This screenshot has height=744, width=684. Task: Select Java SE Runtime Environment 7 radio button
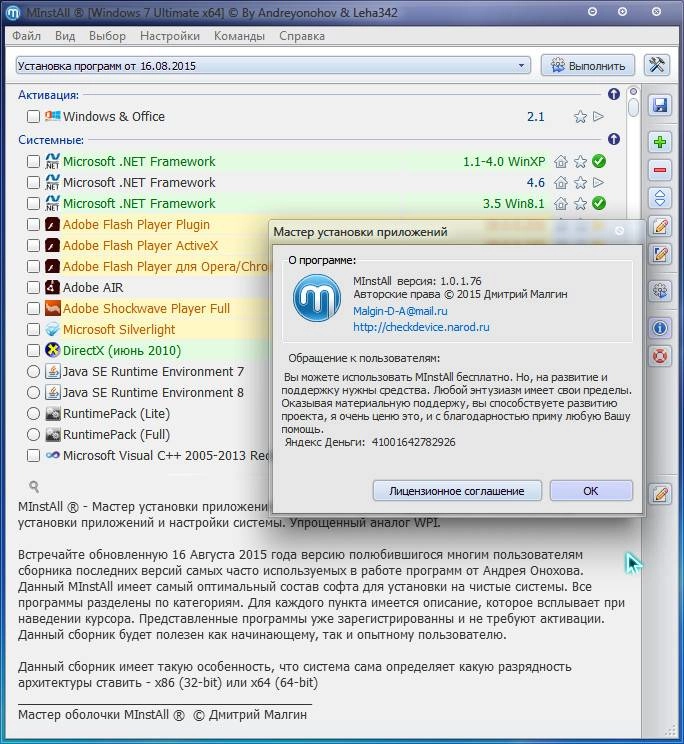(33, 372)
